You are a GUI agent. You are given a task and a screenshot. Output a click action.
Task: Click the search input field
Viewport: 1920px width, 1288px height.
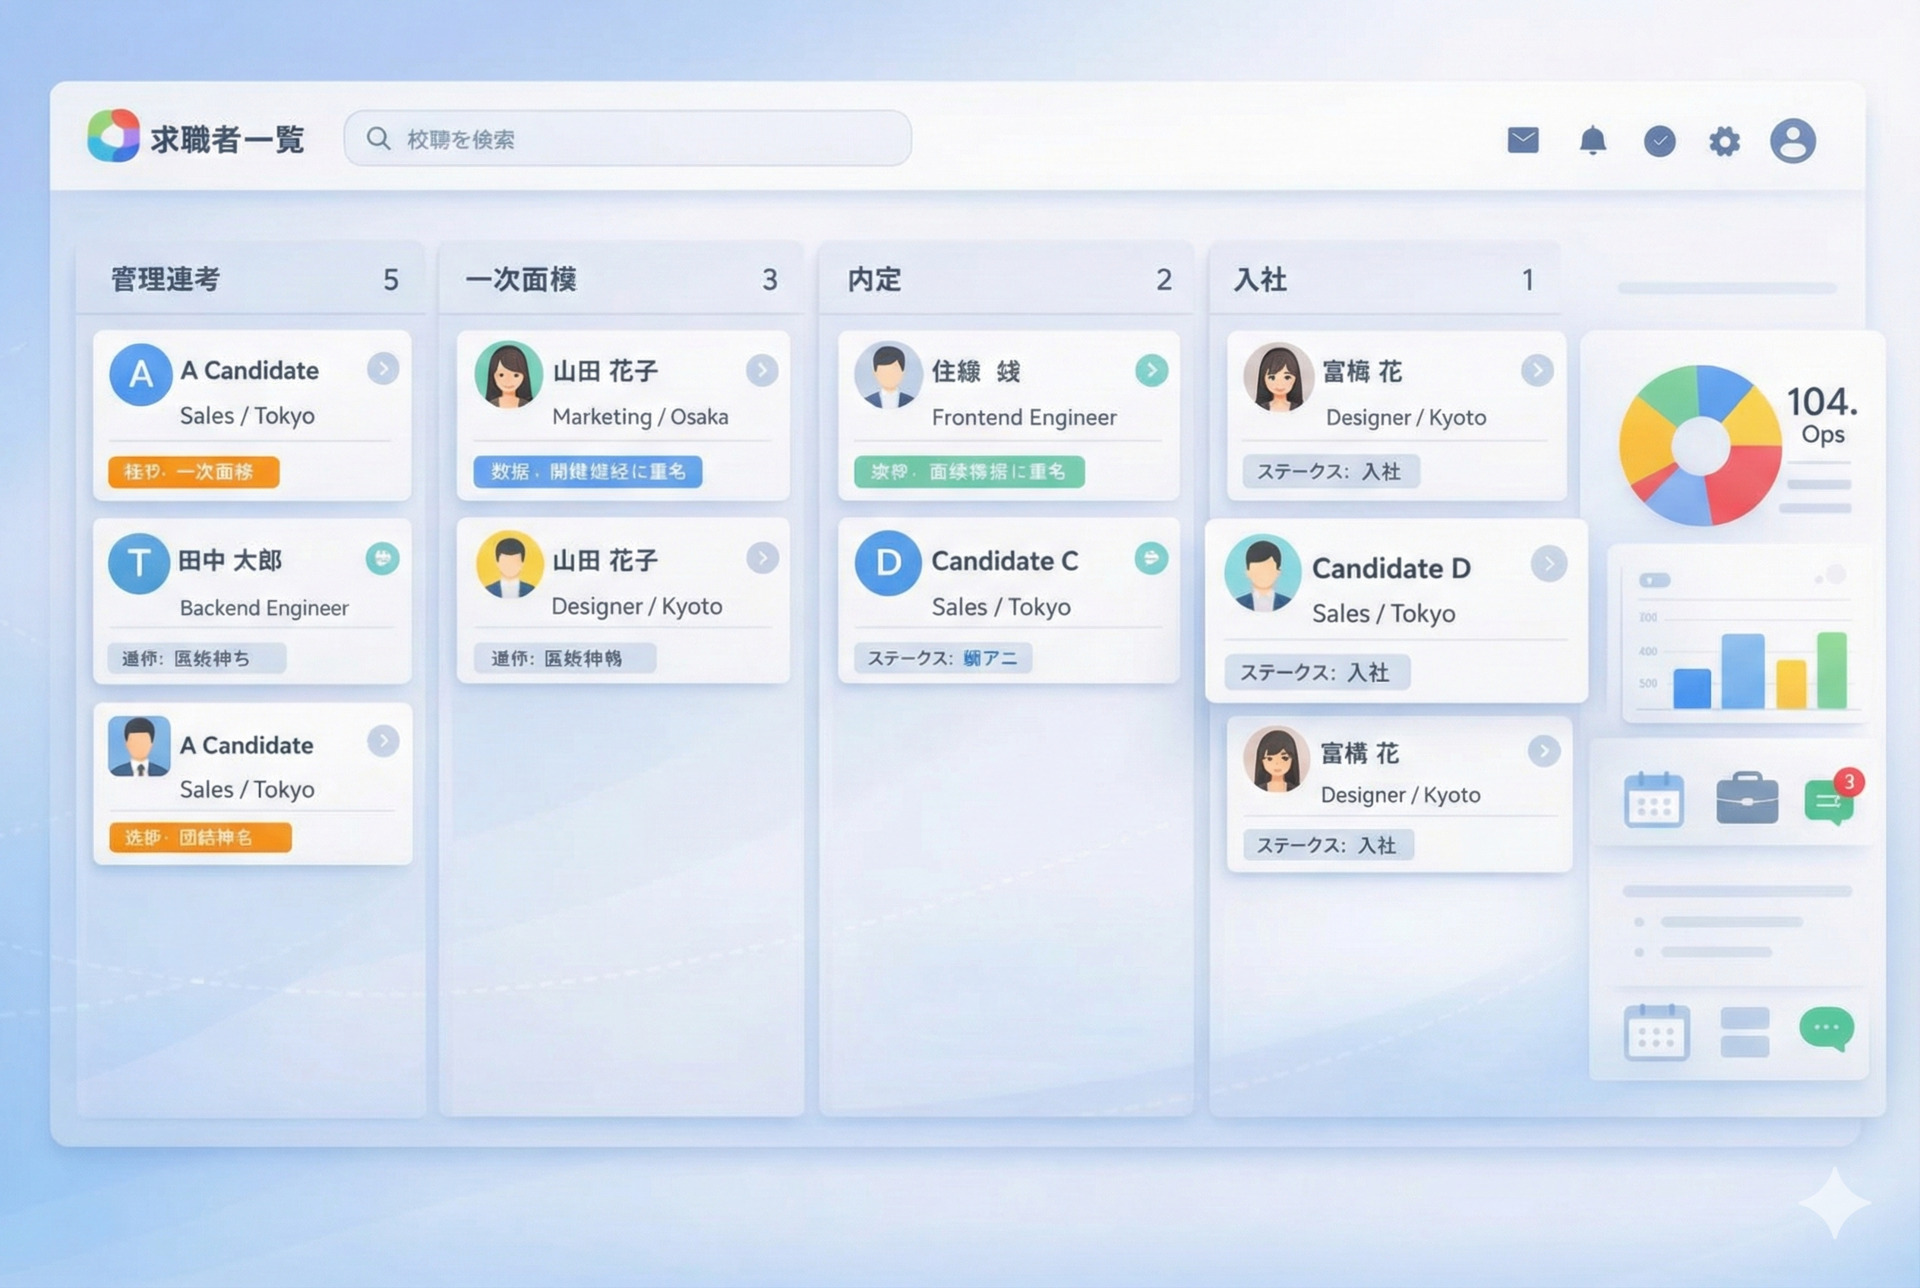(628, 139)
